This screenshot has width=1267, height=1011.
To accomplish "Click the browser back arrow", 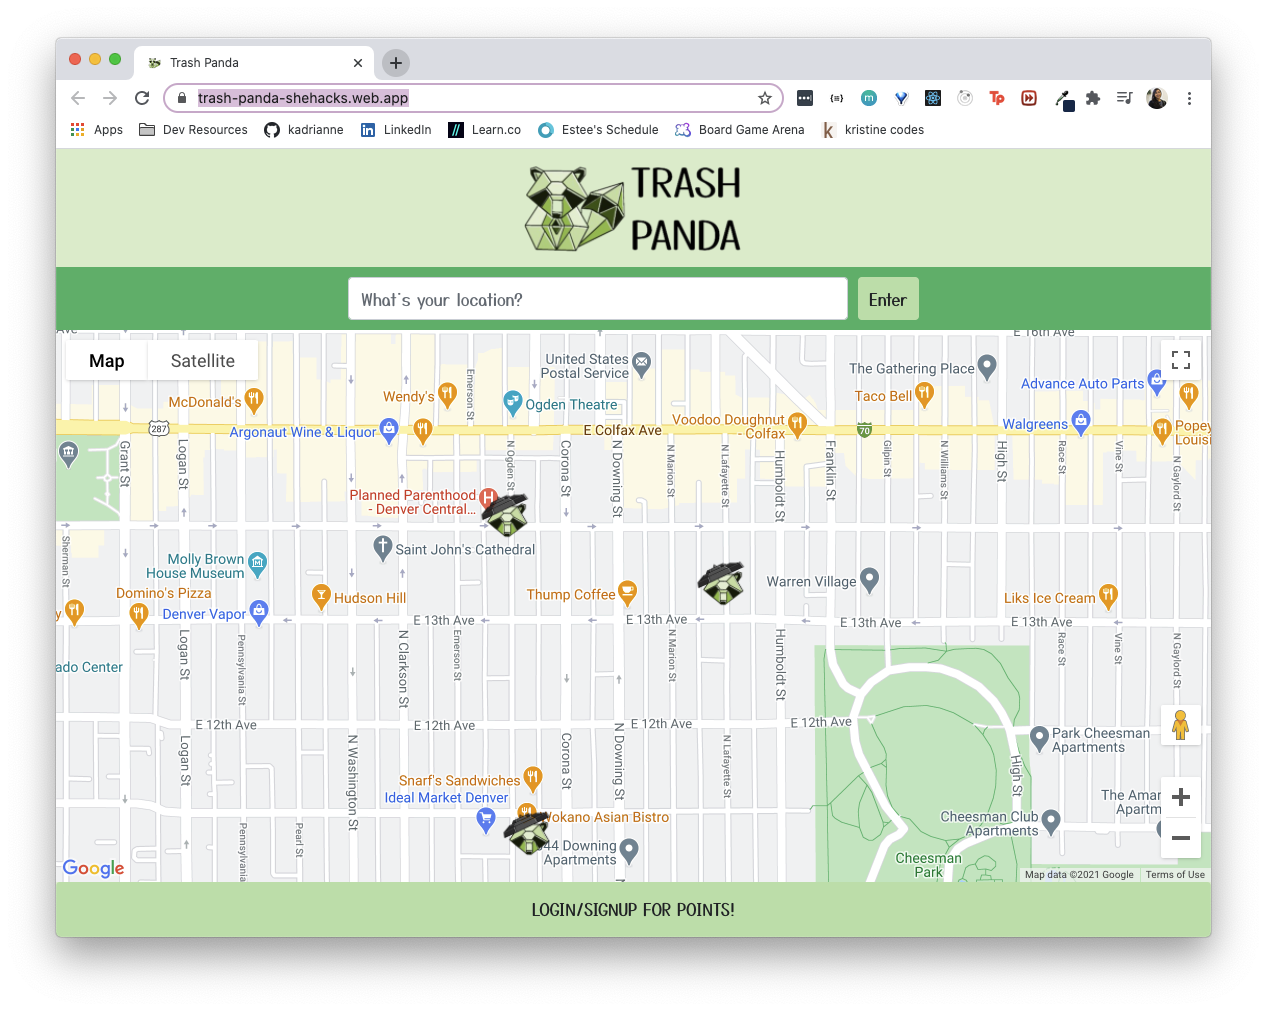I will point(78,98).
